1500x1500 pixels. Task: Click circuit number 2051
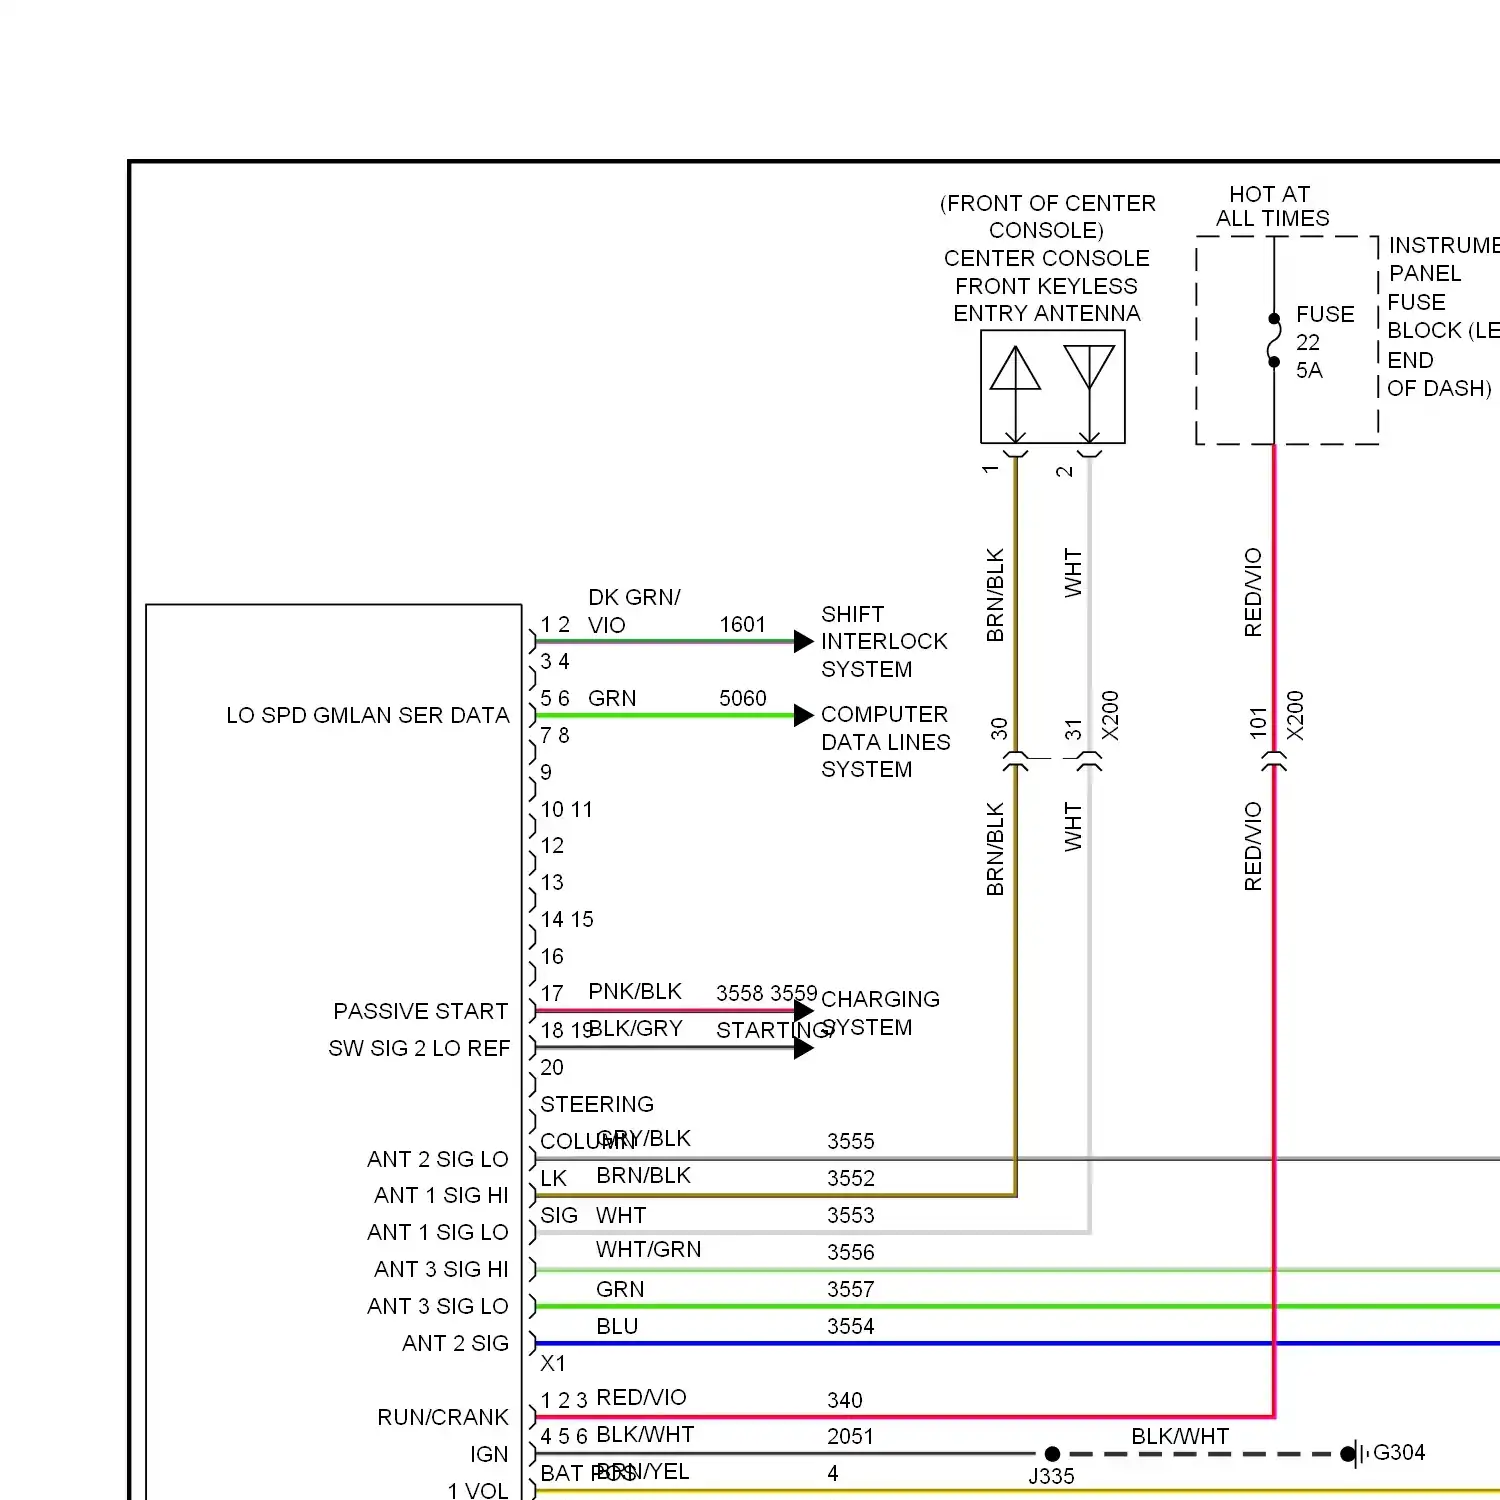(x=851, y=1436)
